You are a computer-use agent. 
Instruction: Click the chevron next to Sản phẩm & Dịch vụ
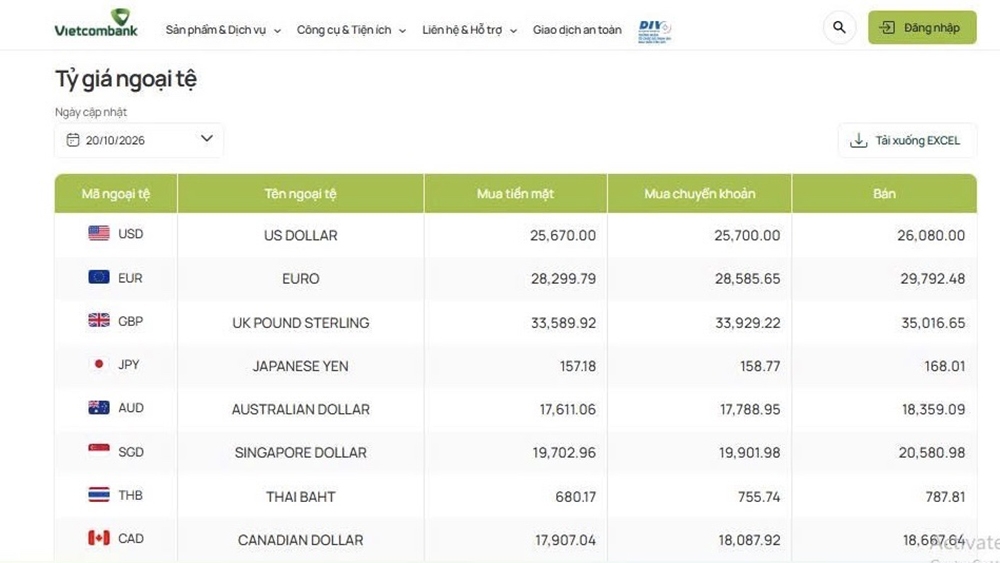(x=277, y=31)
